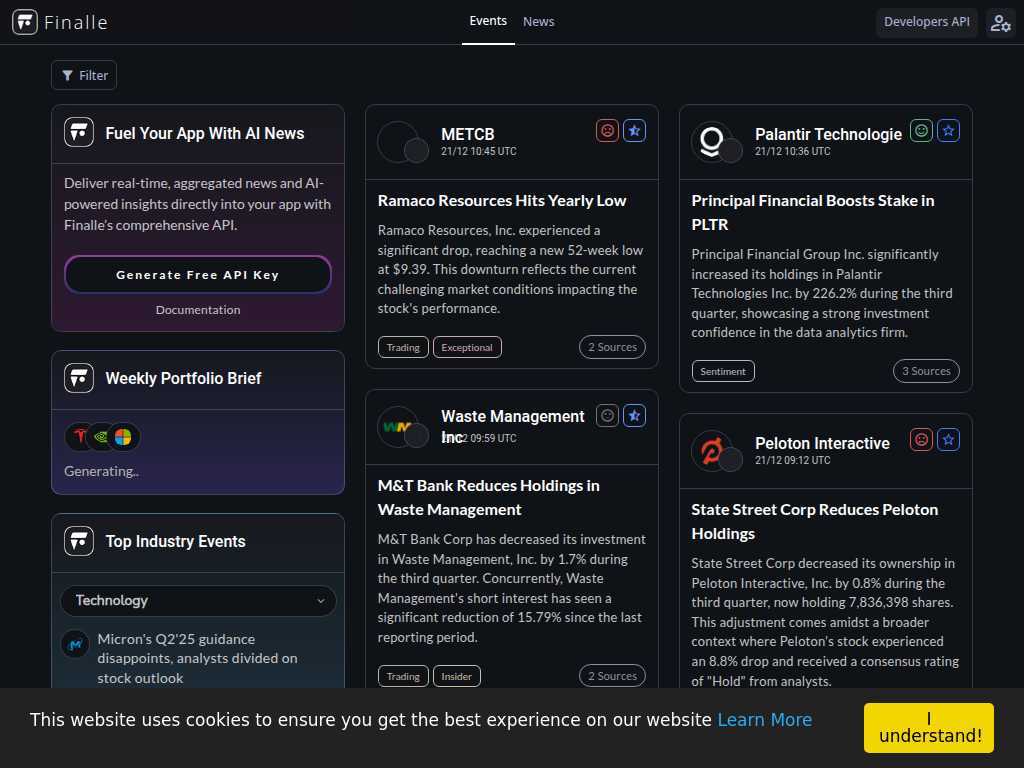Image resolution: width=1024 pixels, height=768 pixels.
Task: Click the Top Industry Events heading
Action: click(176, 541)
